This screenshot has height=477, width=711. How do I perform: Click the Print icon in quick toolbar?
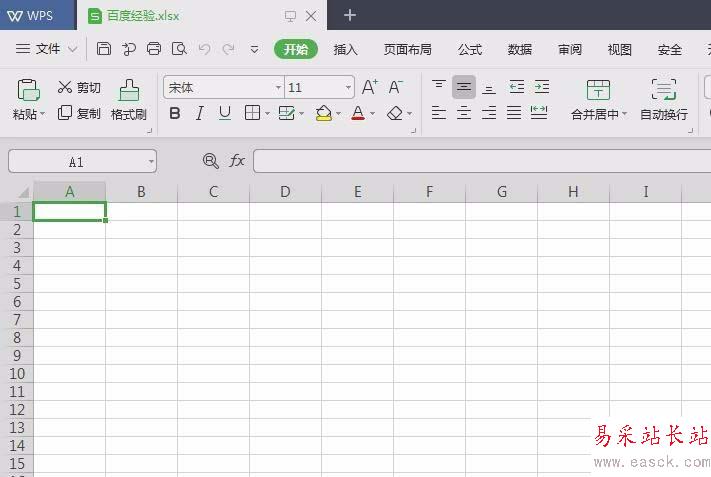154,49
